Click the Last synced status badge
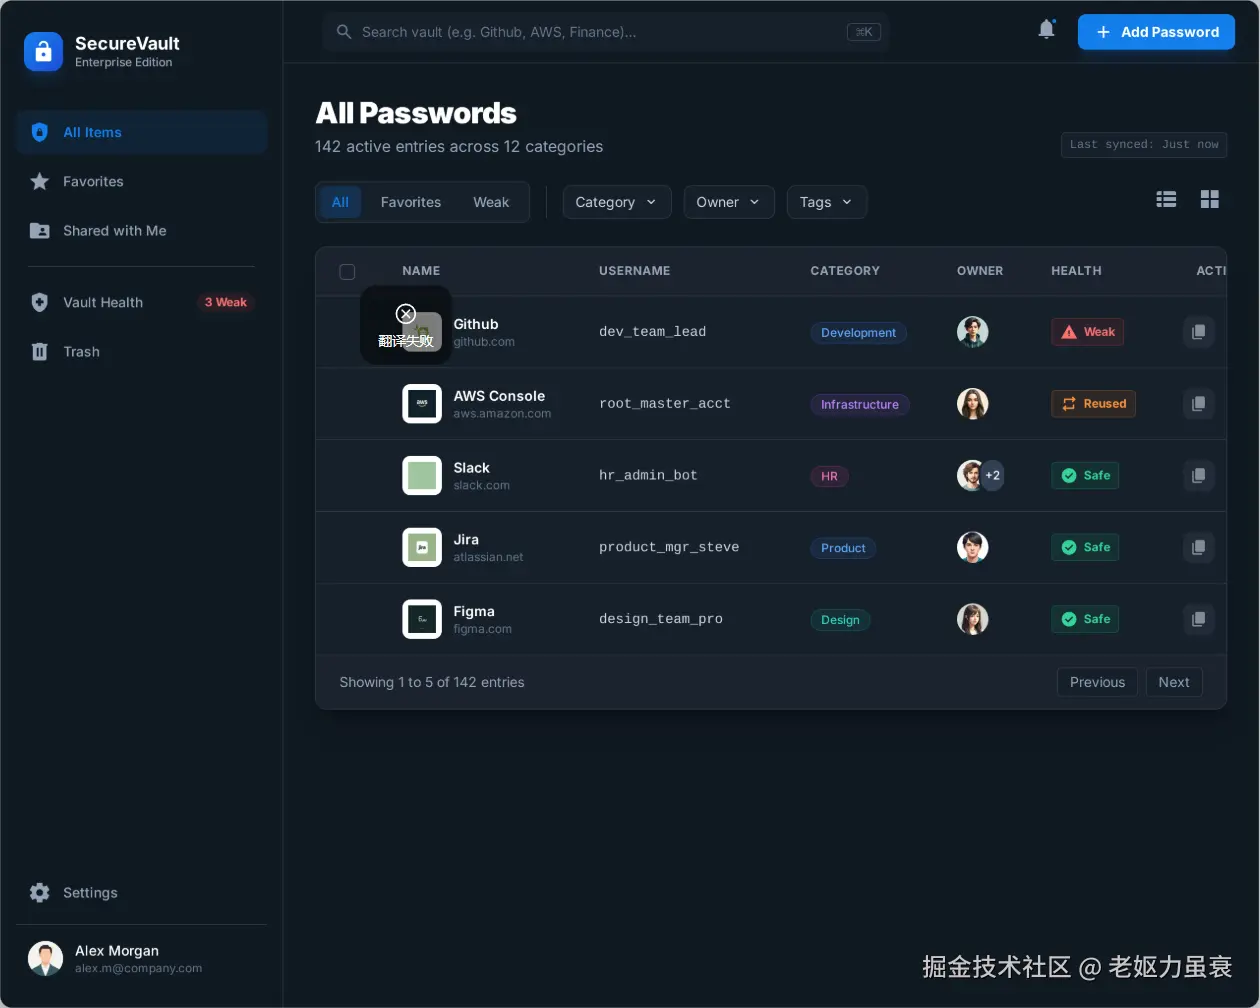This screenshot has height=1008, width=1260. pyautogui.click(x=1144, y=145)
